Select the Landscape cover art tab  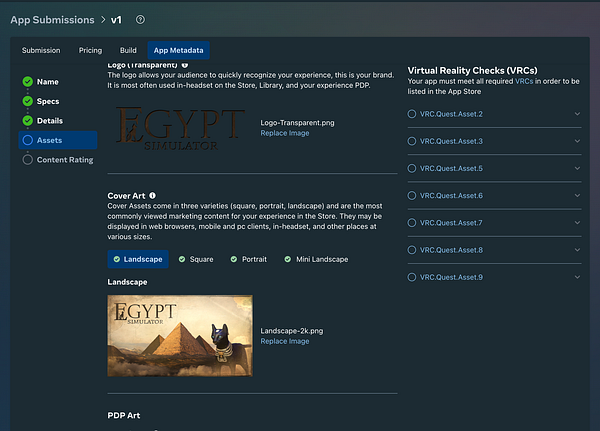138,259
